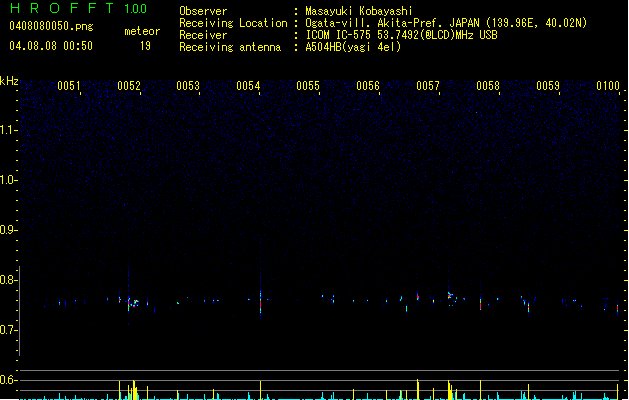
Task: Click the yellow intensity peak below 0054
Action: (260, 390)
